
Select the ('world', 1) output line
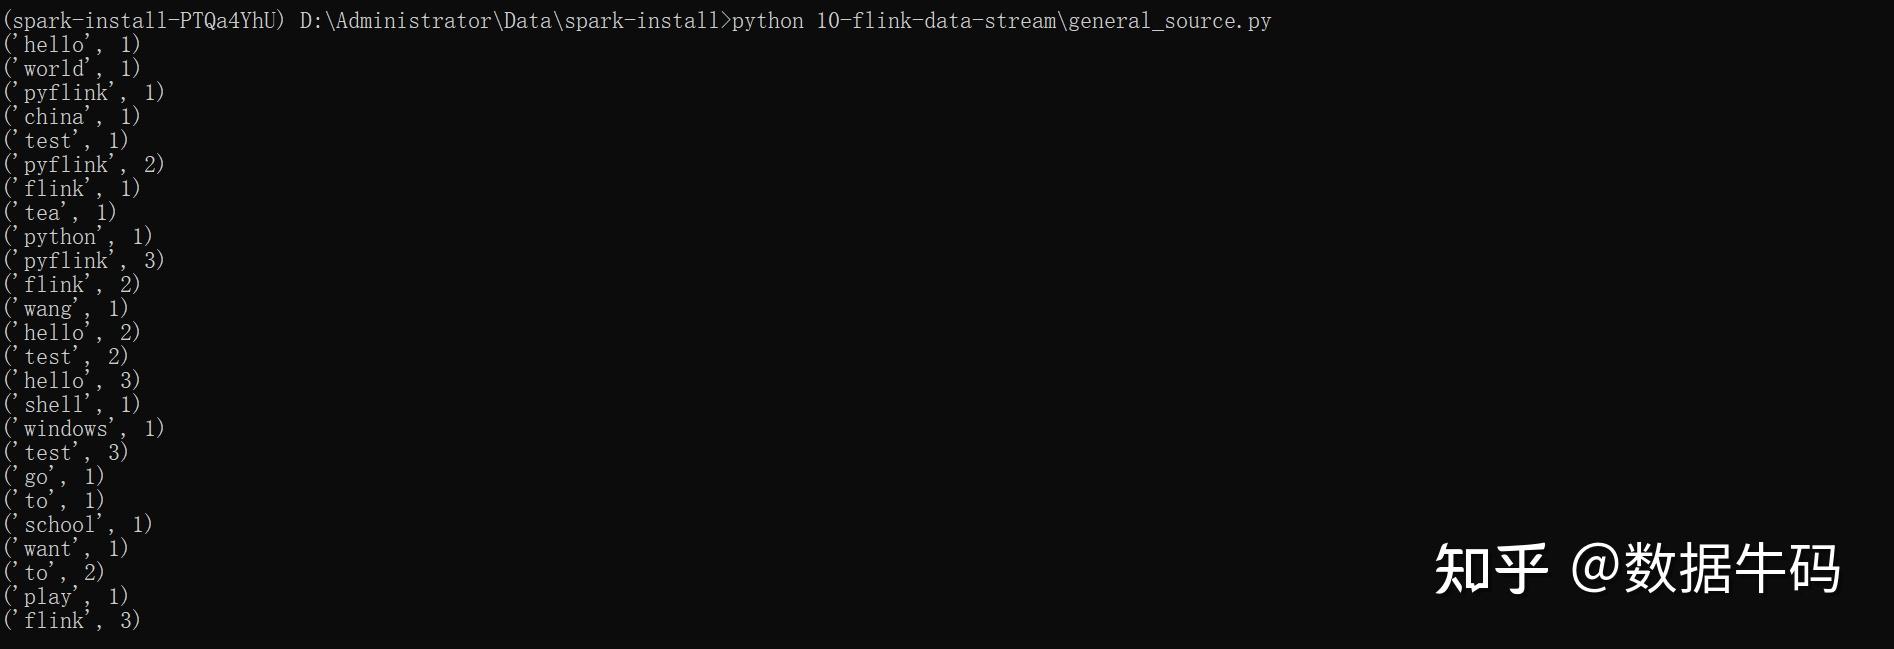pos(72,68)
